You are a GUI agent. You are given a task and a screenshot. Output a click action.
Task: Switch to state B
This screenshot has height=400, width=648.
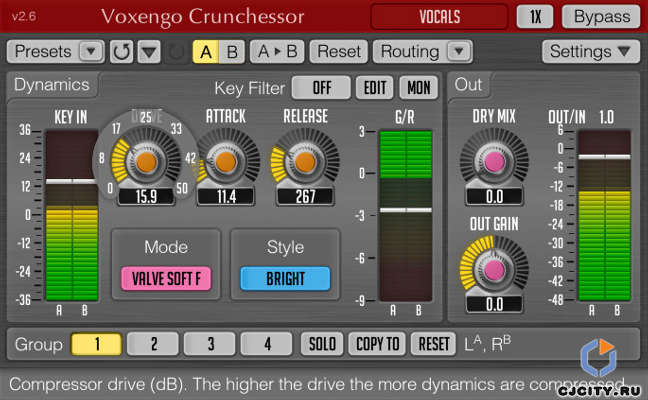pyautogui.click(x=232, y=52)
